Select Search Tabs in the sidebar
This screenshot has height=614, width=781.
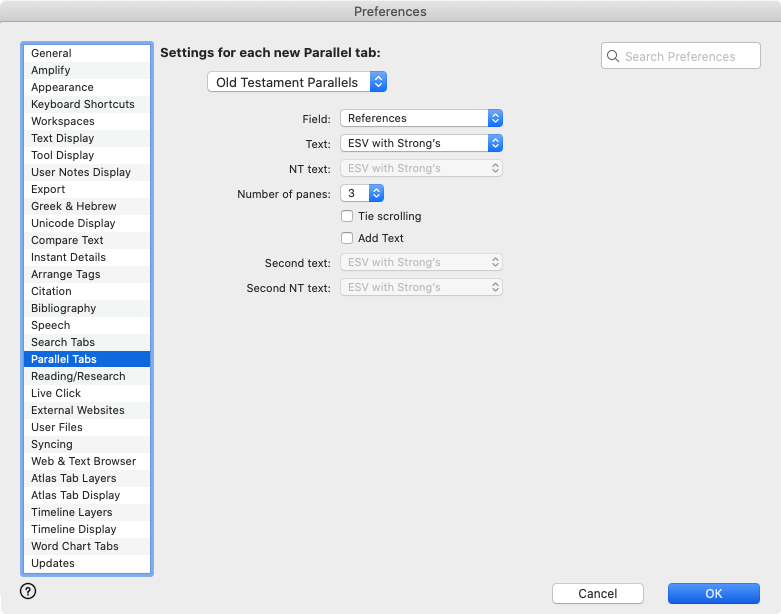click(x=63, y=342)
